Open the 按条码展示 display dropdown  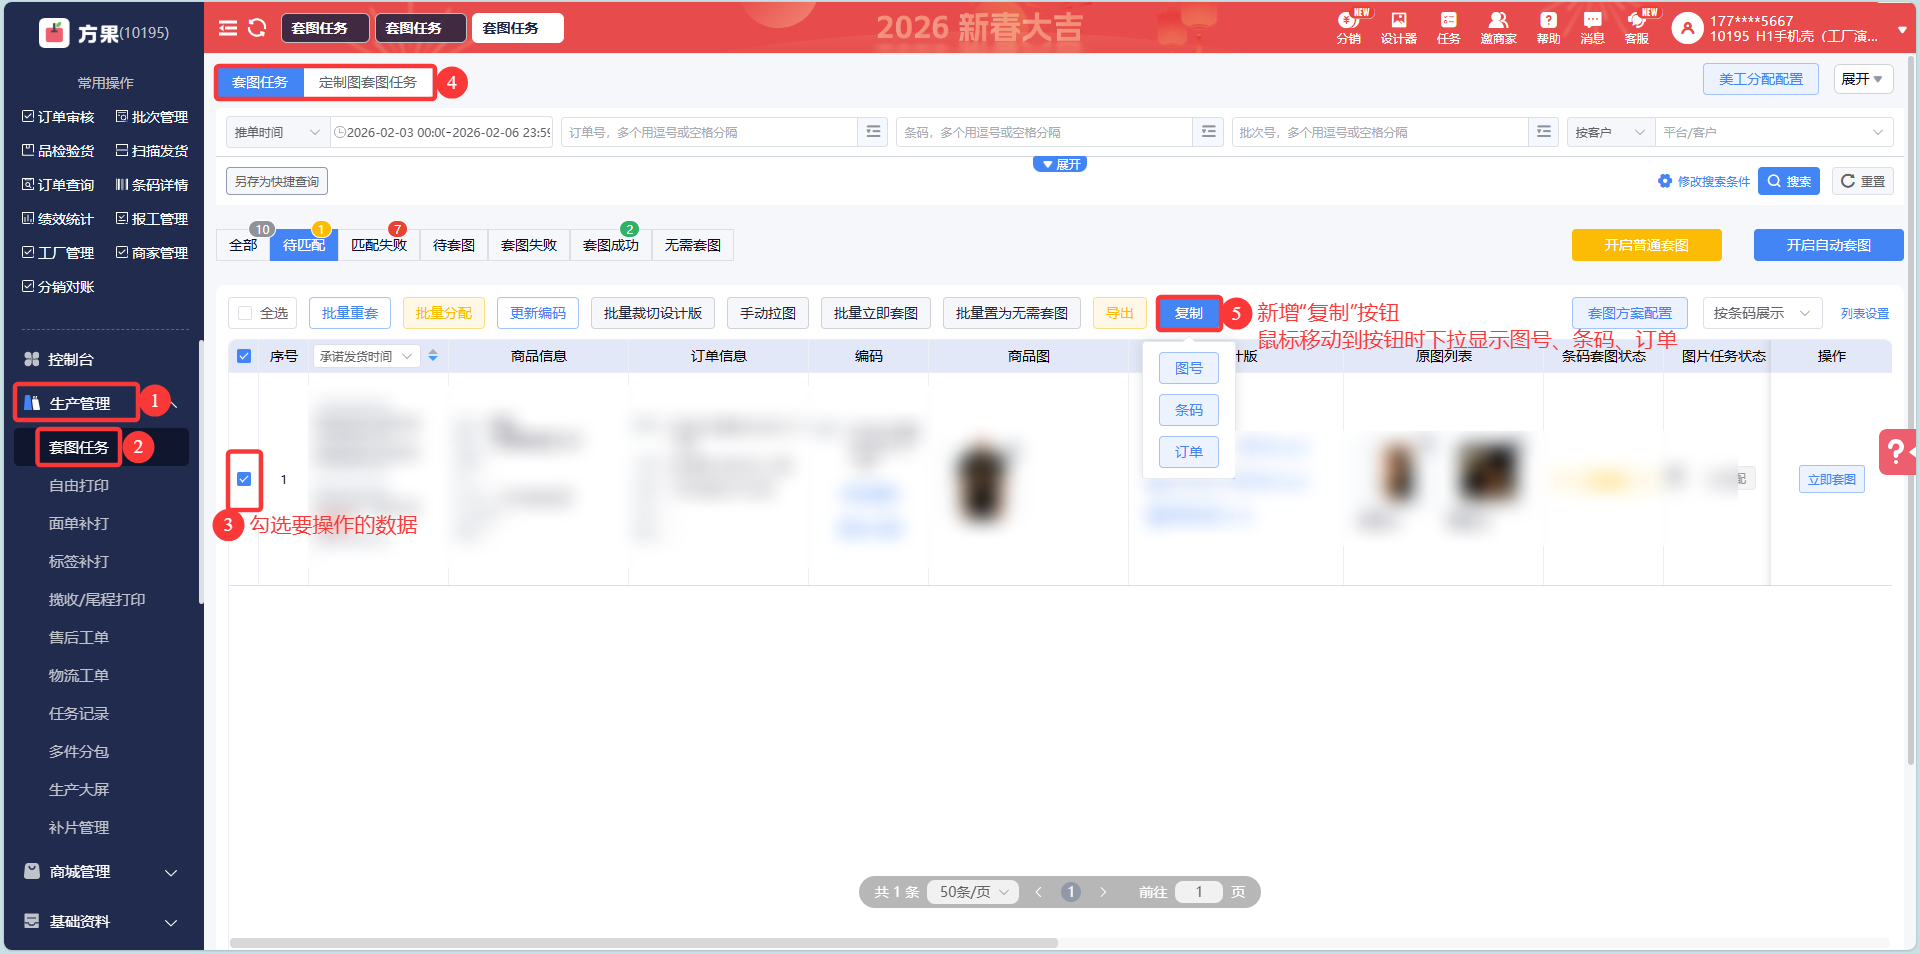point(1762,313)
